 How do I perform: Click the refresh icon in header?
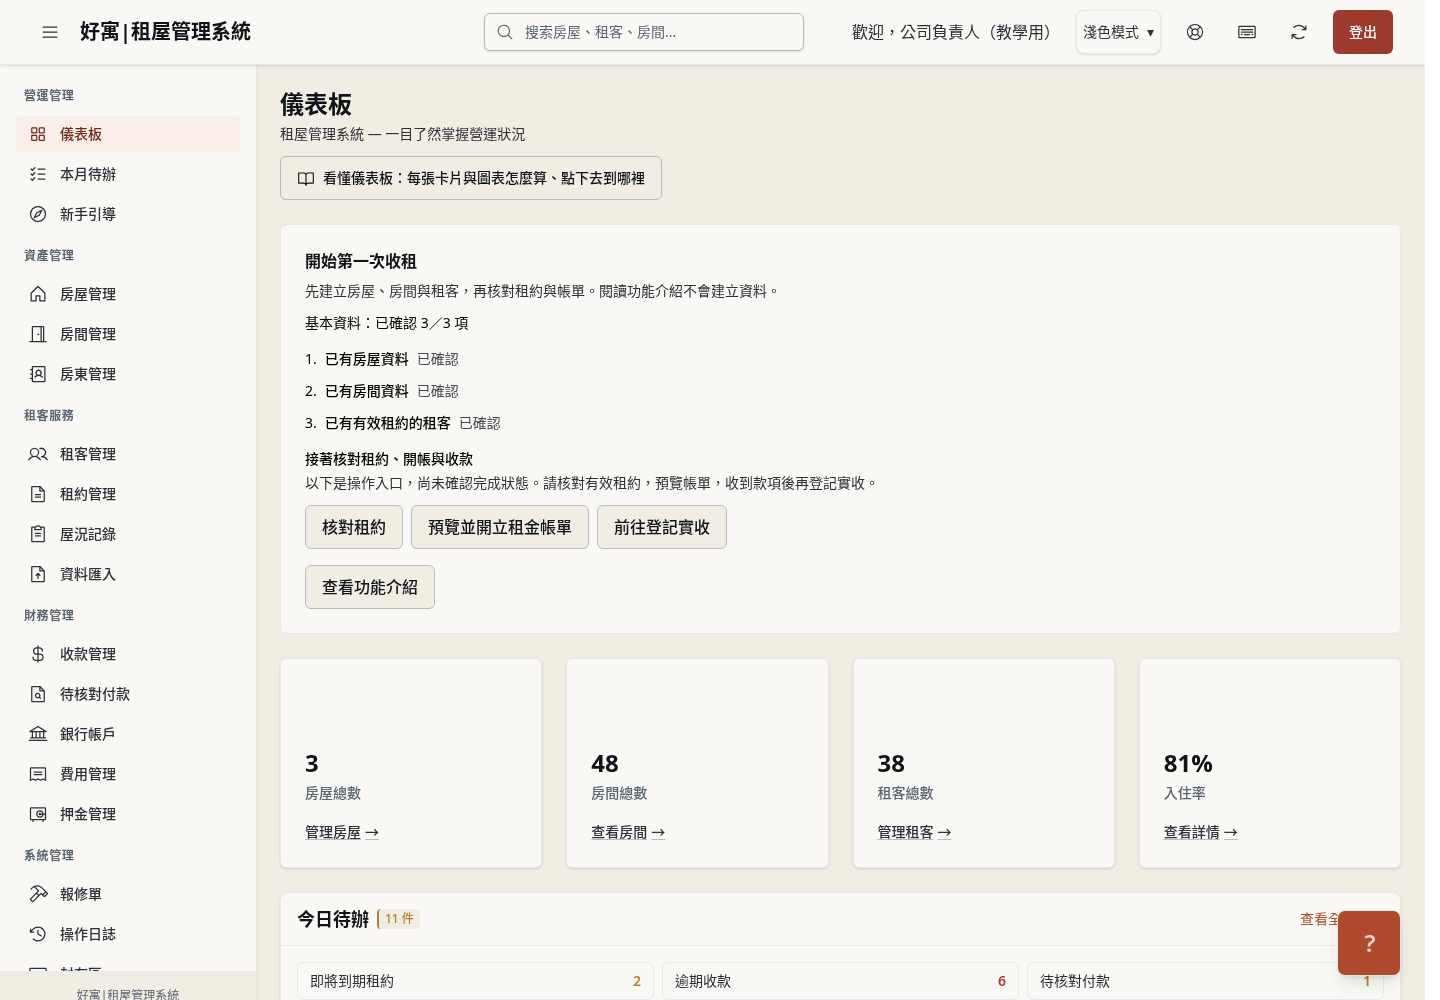(1299, 32)
